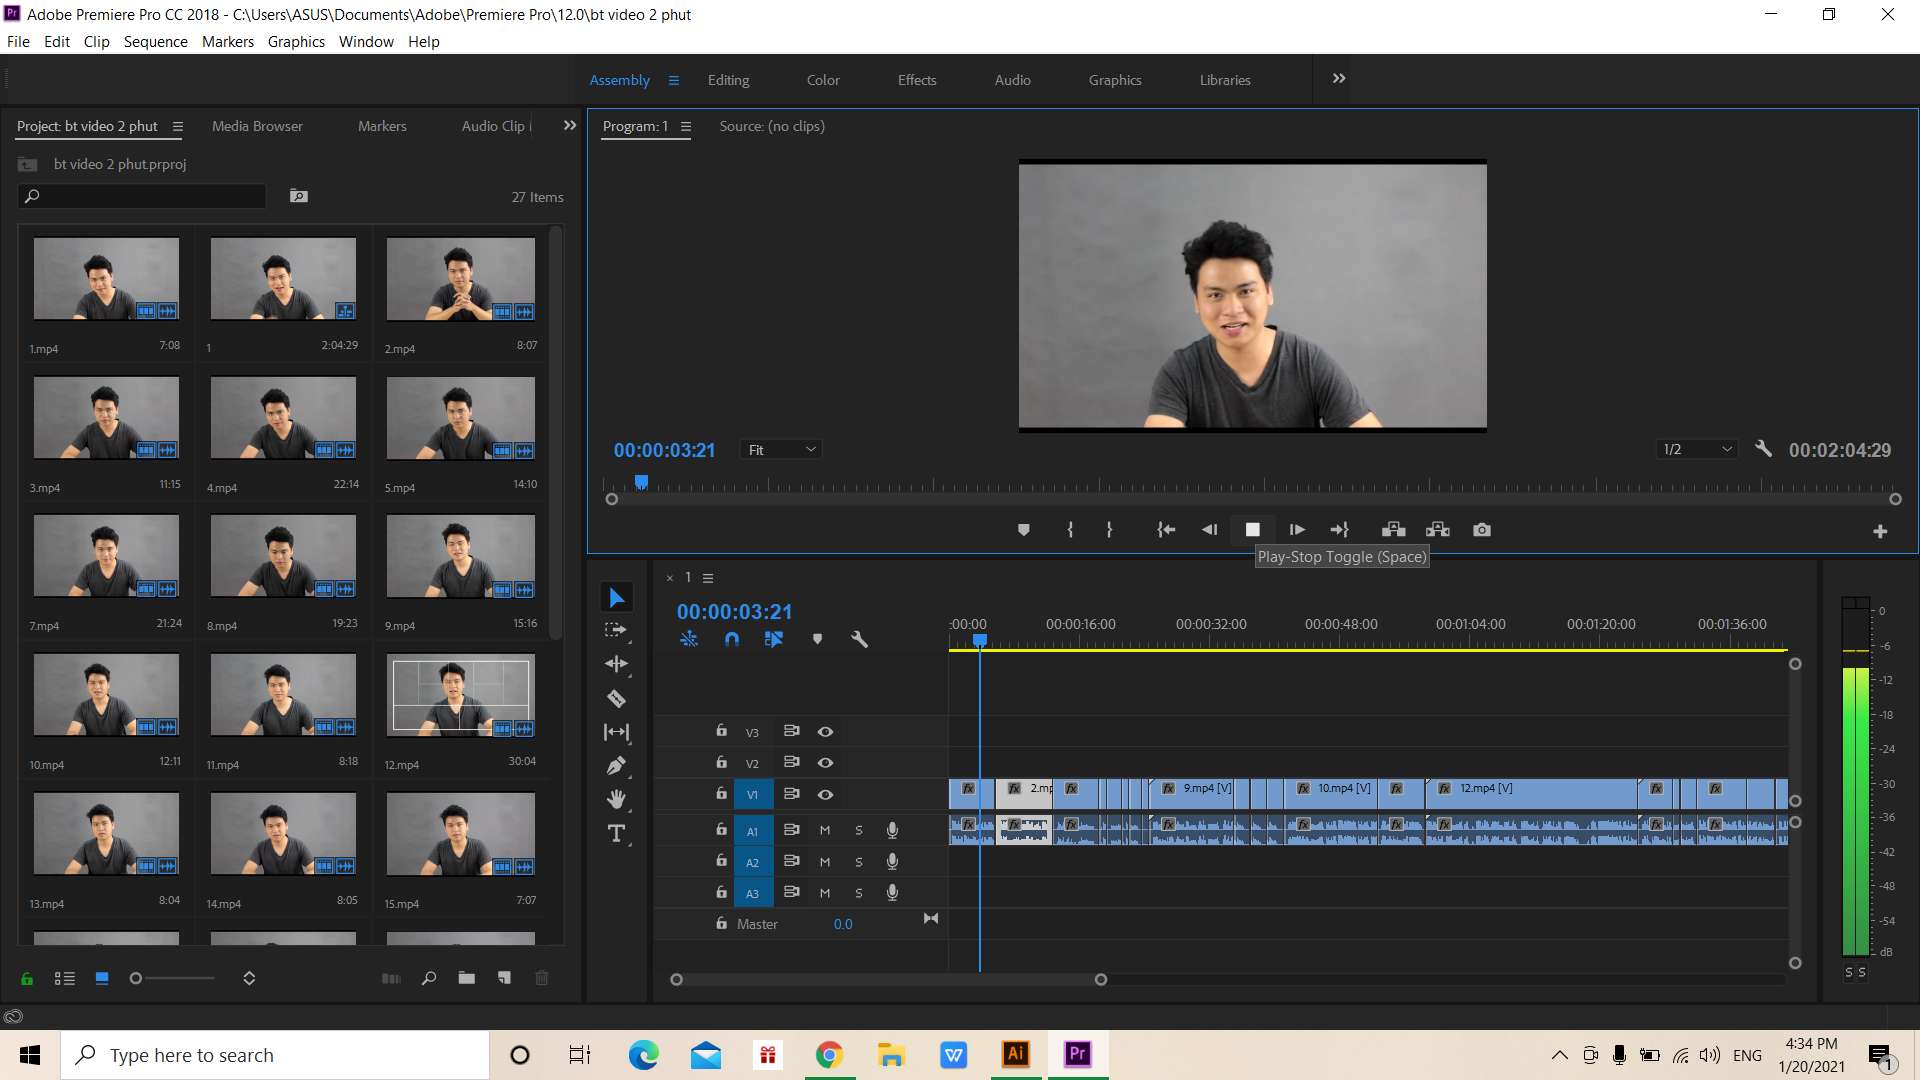Switch Project panel to list view
The height and width of the screenshot is (1080, 1920).
pos(65,978)
